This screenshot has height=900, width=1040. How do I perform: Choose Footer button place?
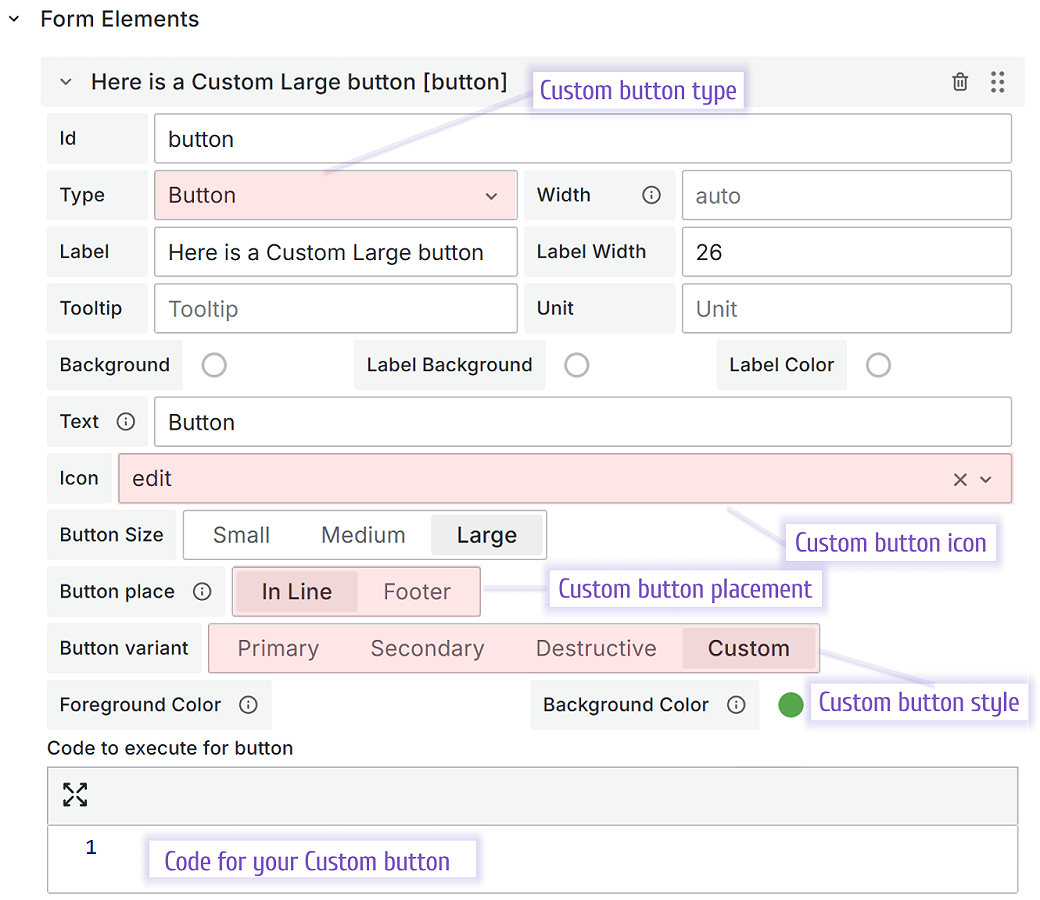[417, 592]
